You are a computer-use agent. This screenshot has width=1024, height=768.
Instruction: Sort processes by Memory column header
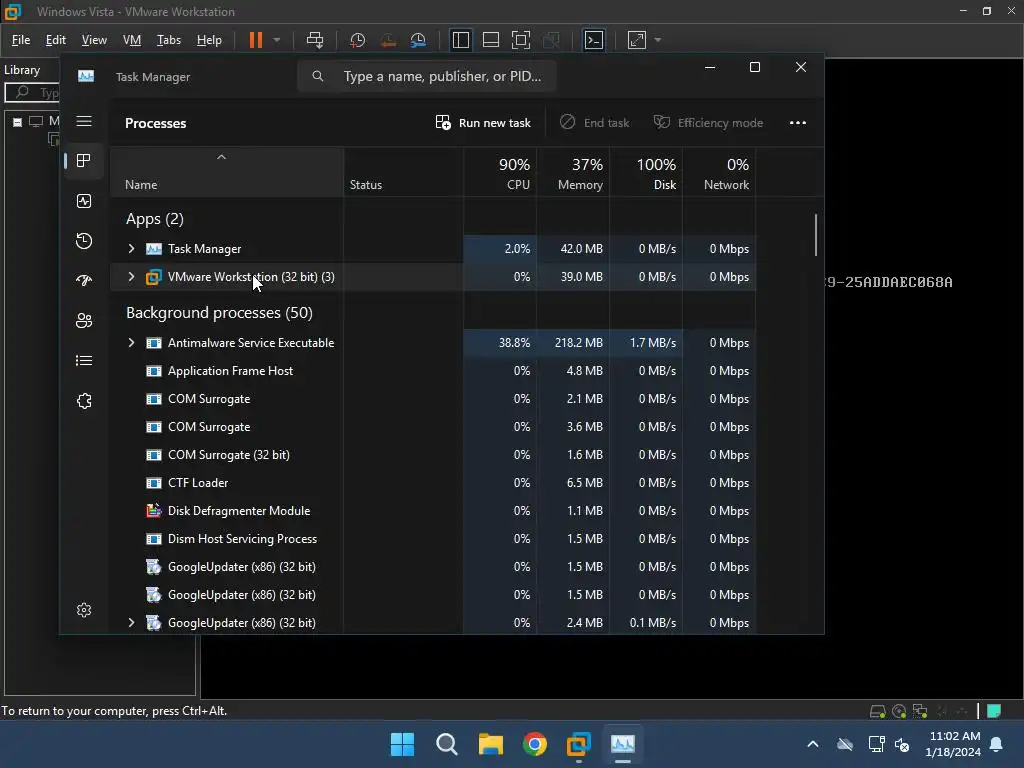click(573, 172)
